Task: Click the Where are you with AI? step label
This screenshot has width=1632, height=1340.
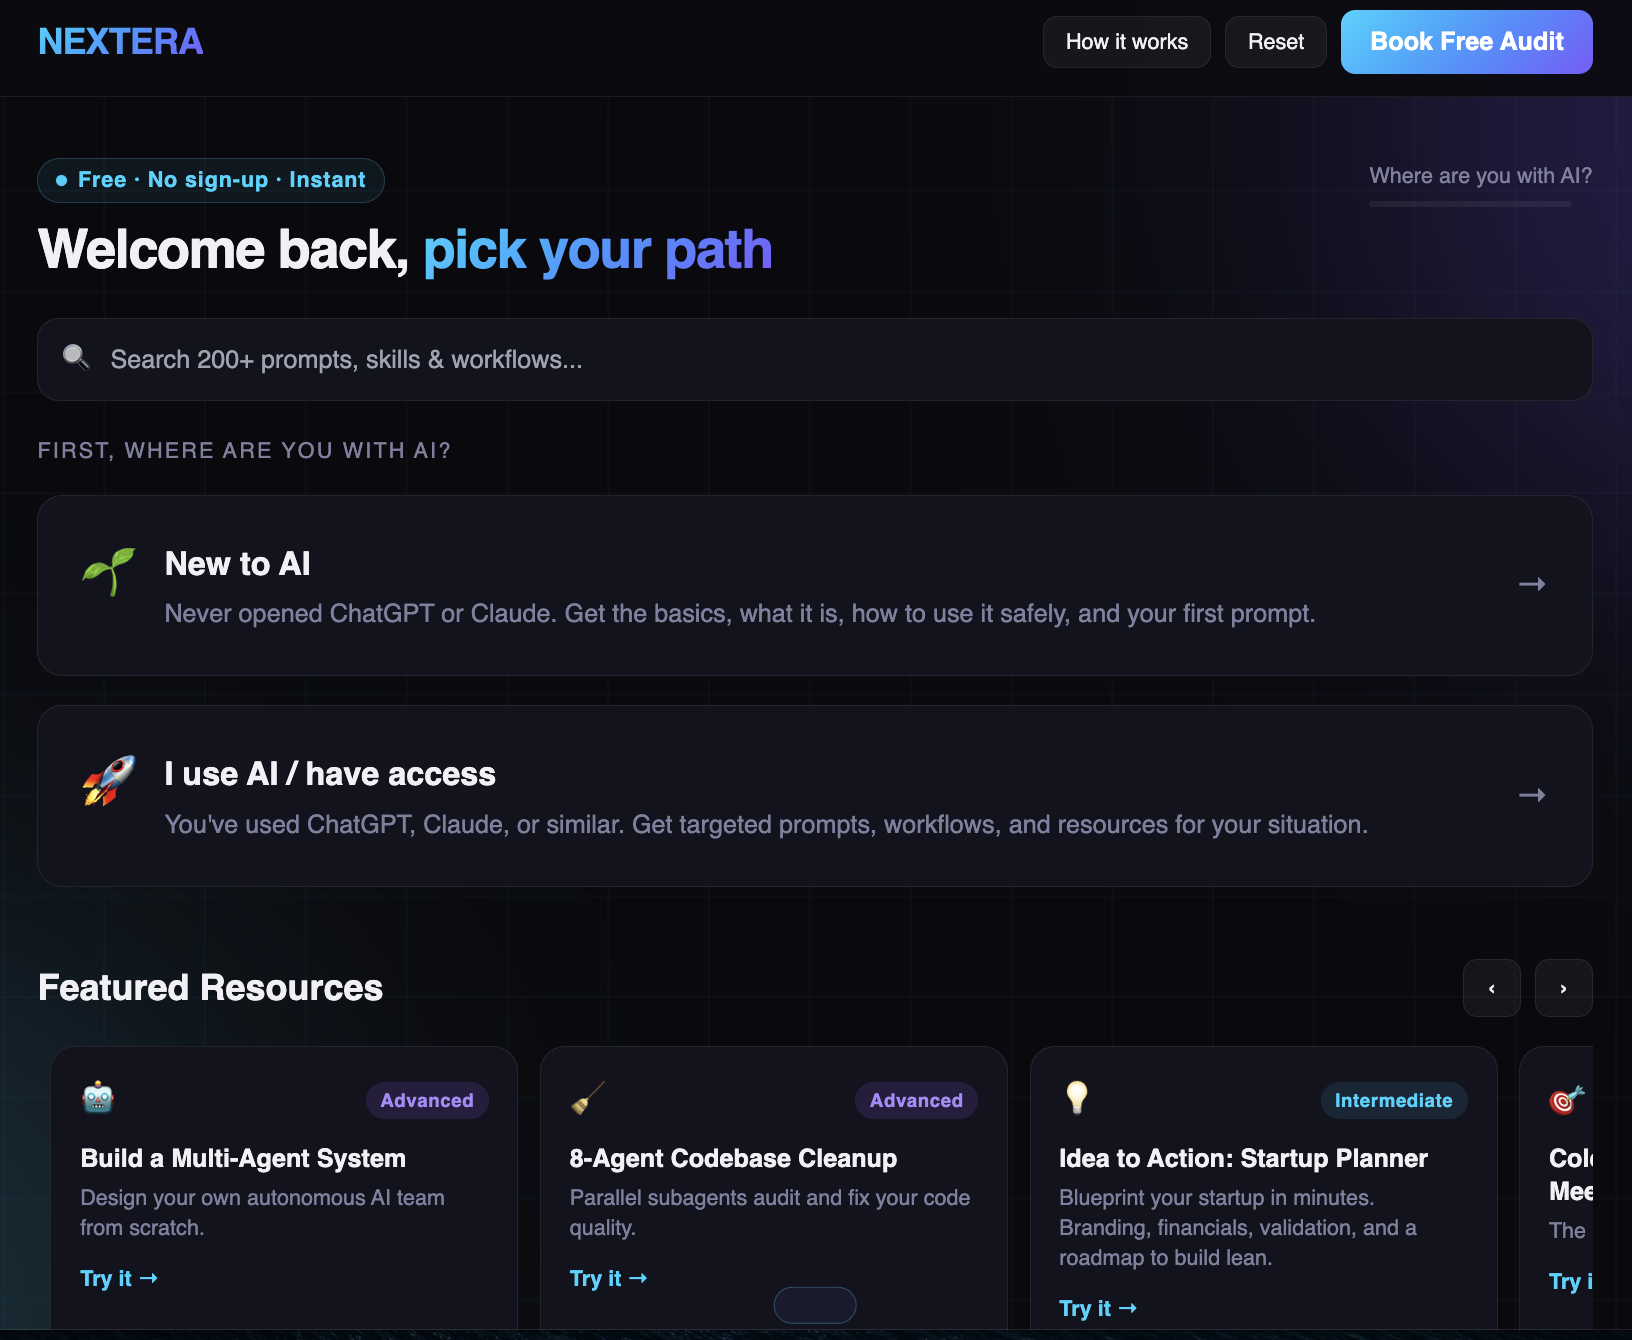Action: click(1480, 176)
